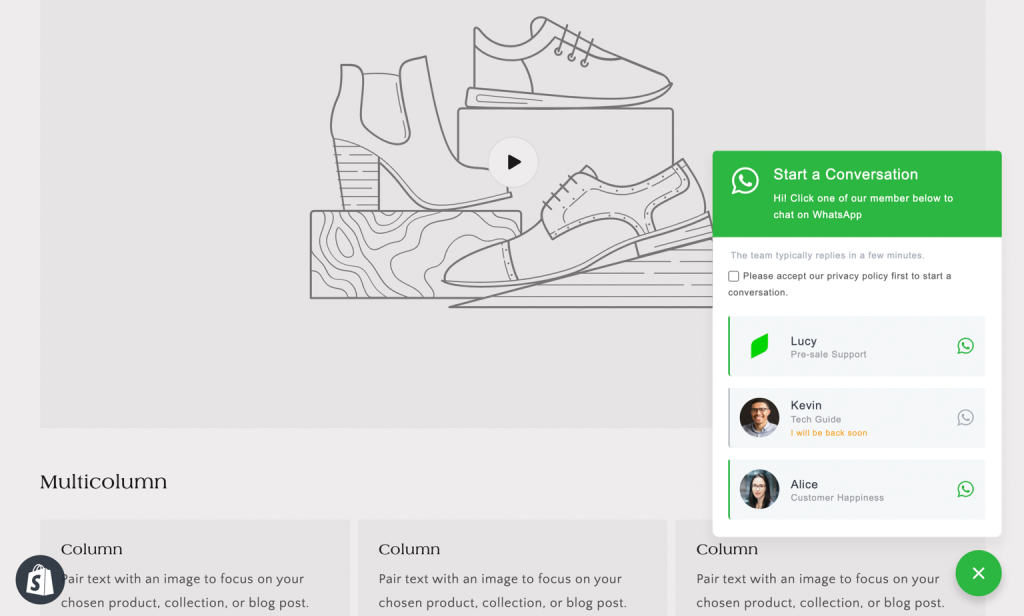Click the middle Column heading

tap(409, 549)
